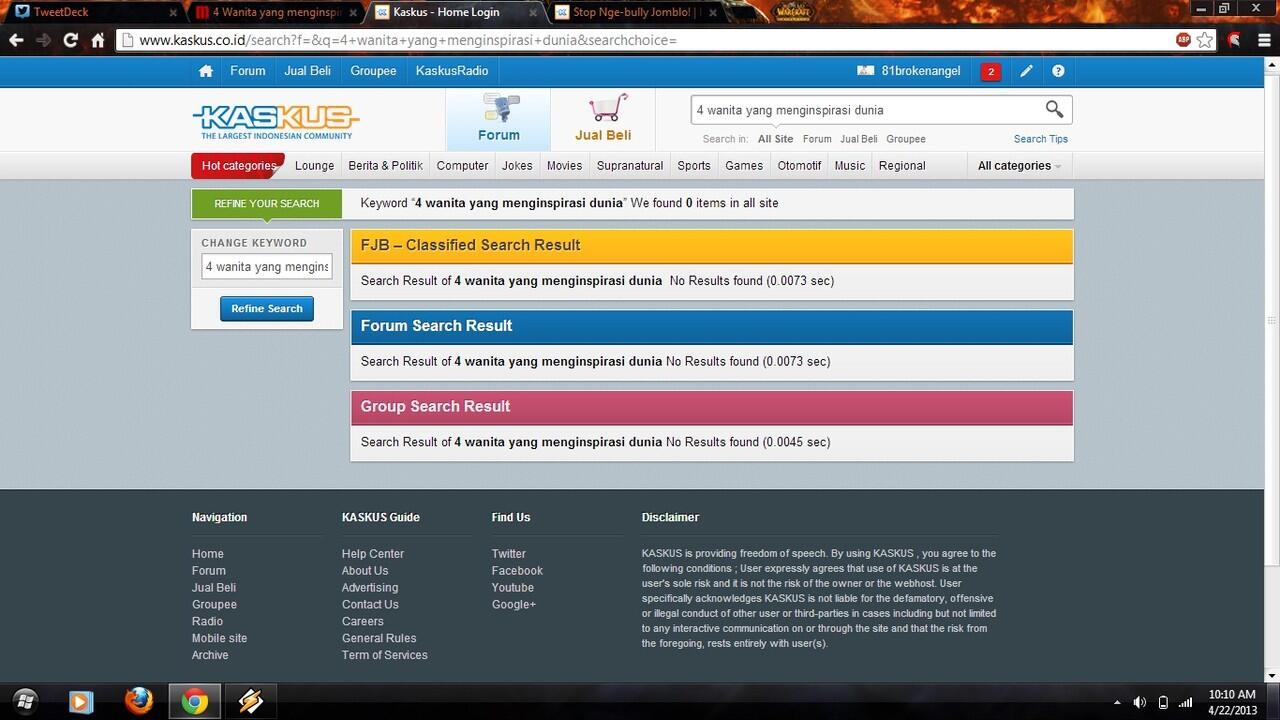Open Search Tips link
This screenshot has width=1280, height=720.
pos(1041,139)
